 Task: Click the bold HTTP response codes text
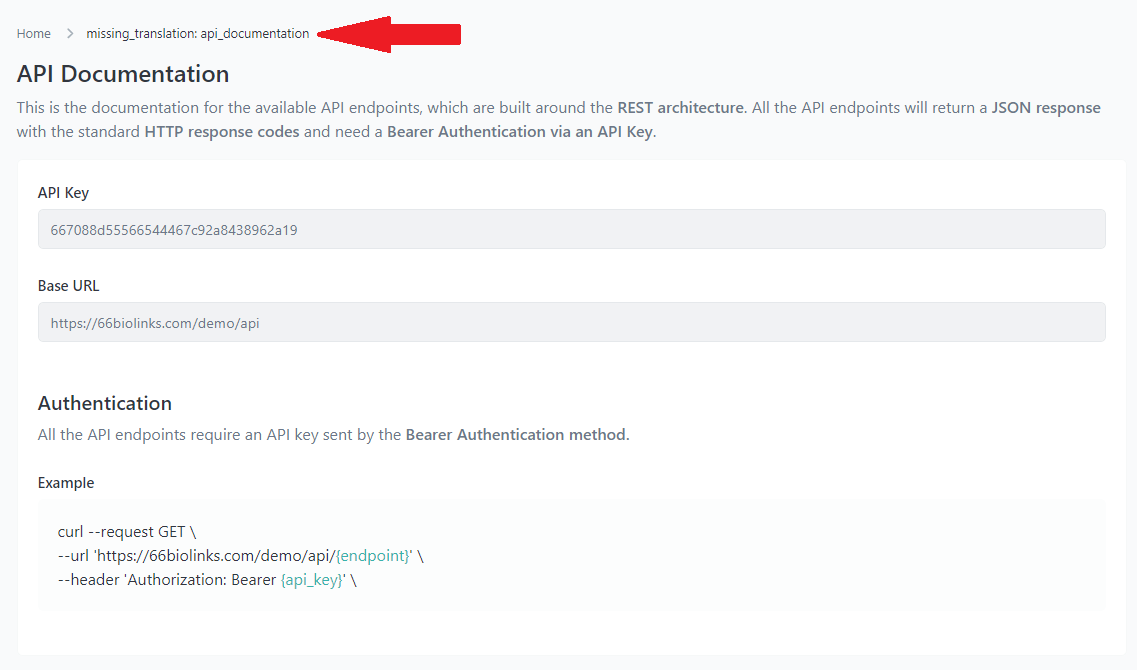pyautogui.click(x=222, y=132)
